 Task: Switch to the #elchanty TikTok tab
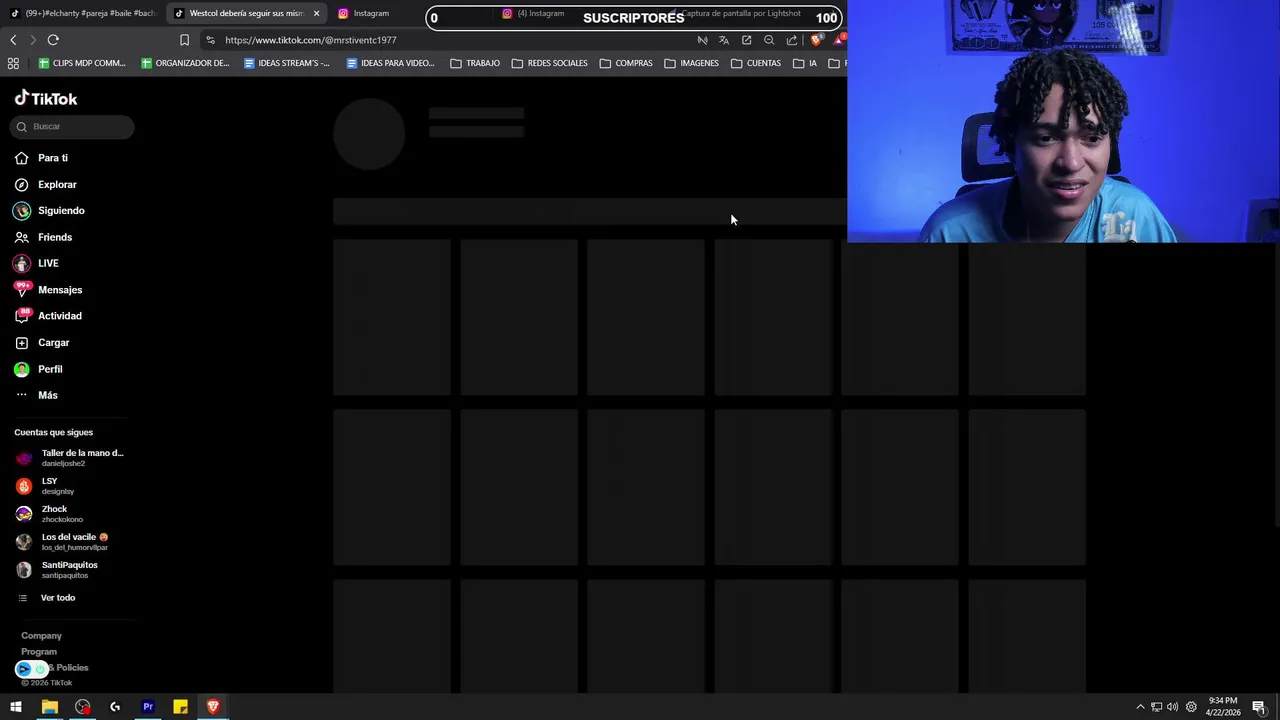[84, 13]
